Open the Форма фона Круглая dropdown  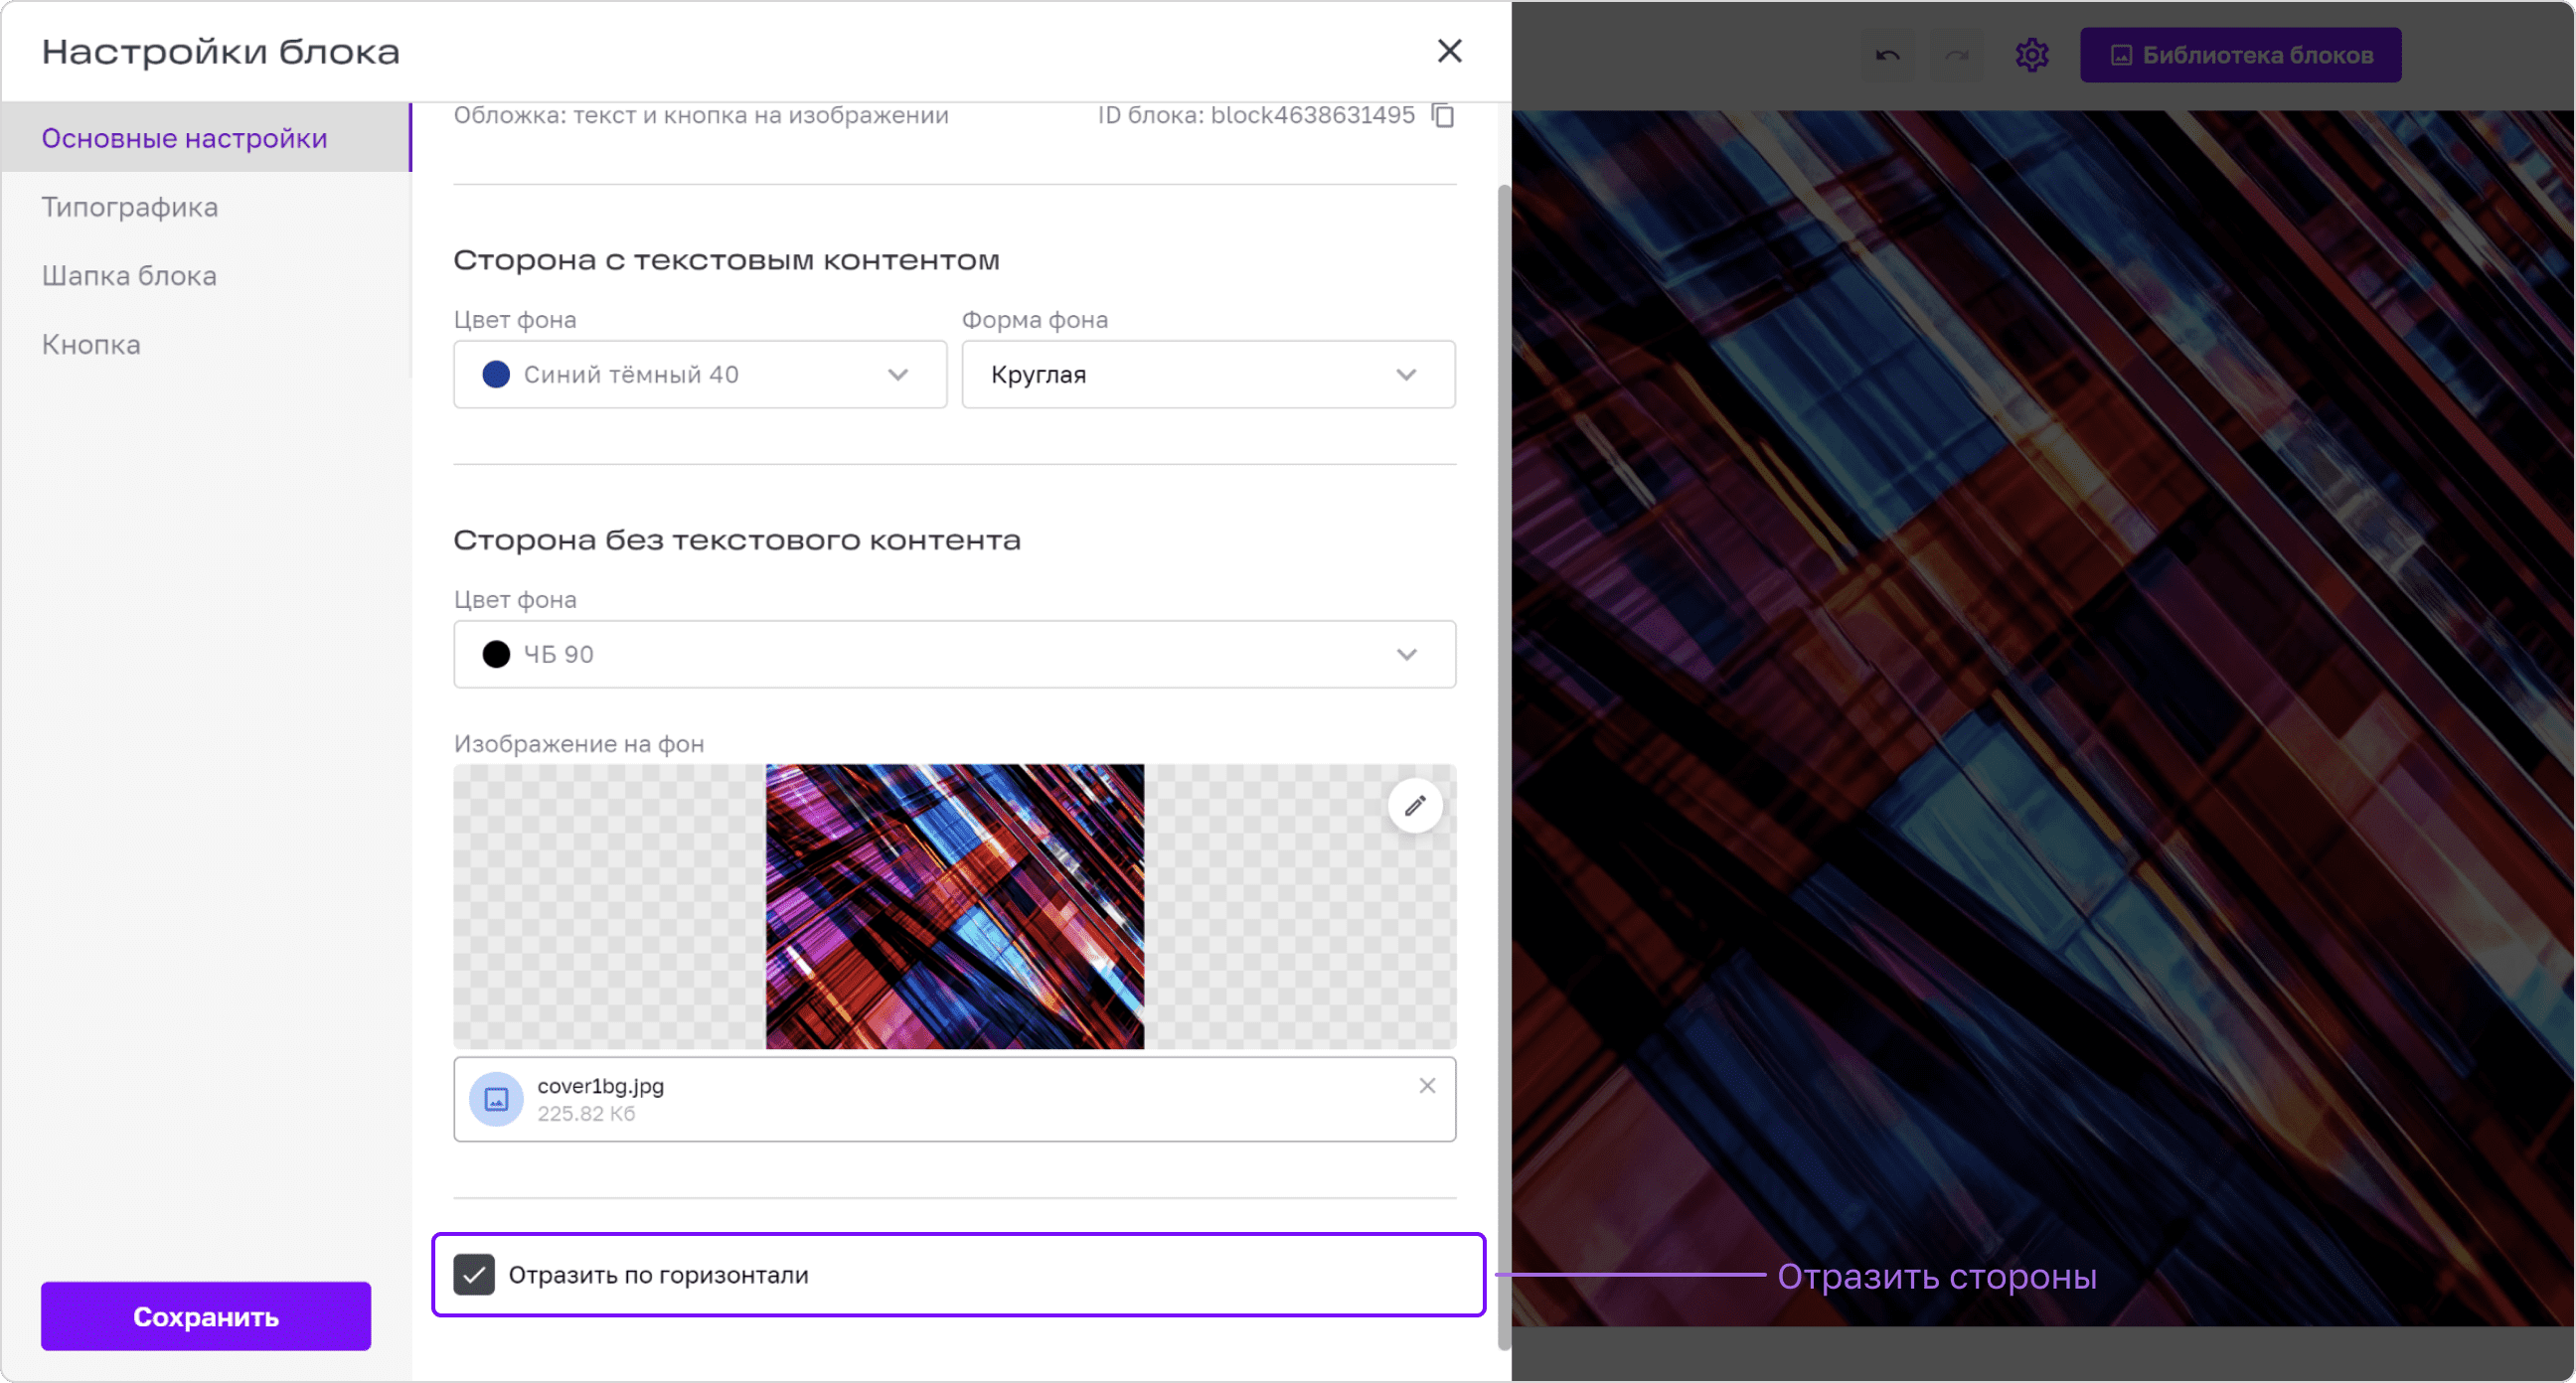[1208, 375]
